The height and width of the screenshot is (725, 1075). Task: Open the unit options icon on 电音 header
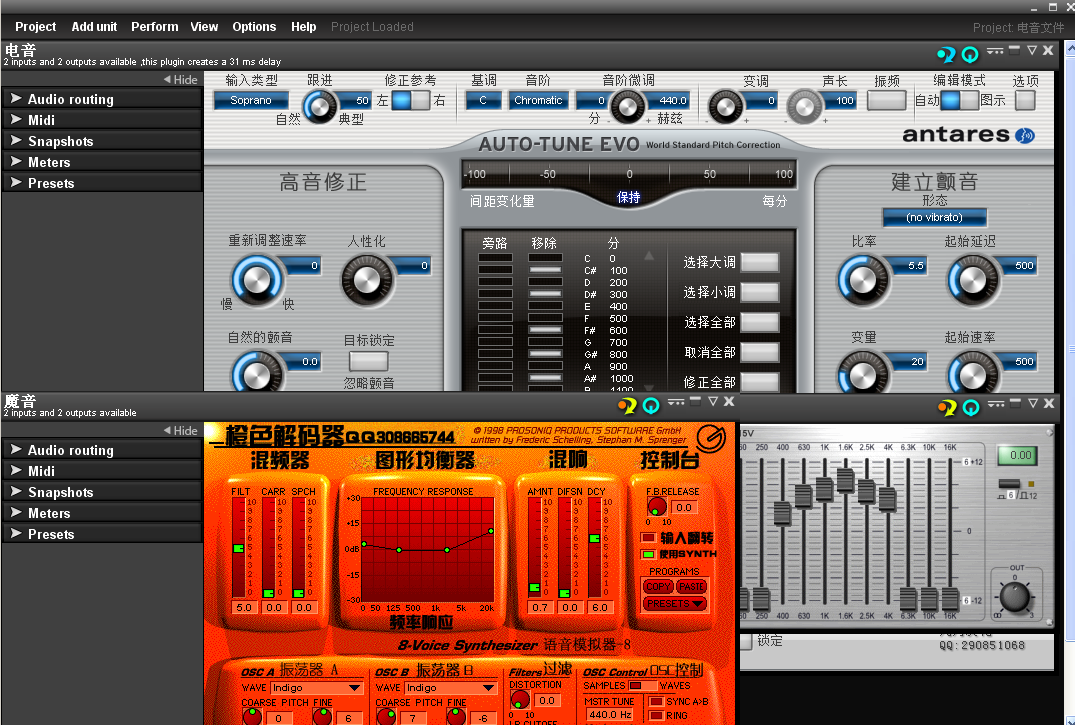pos(995,51)
